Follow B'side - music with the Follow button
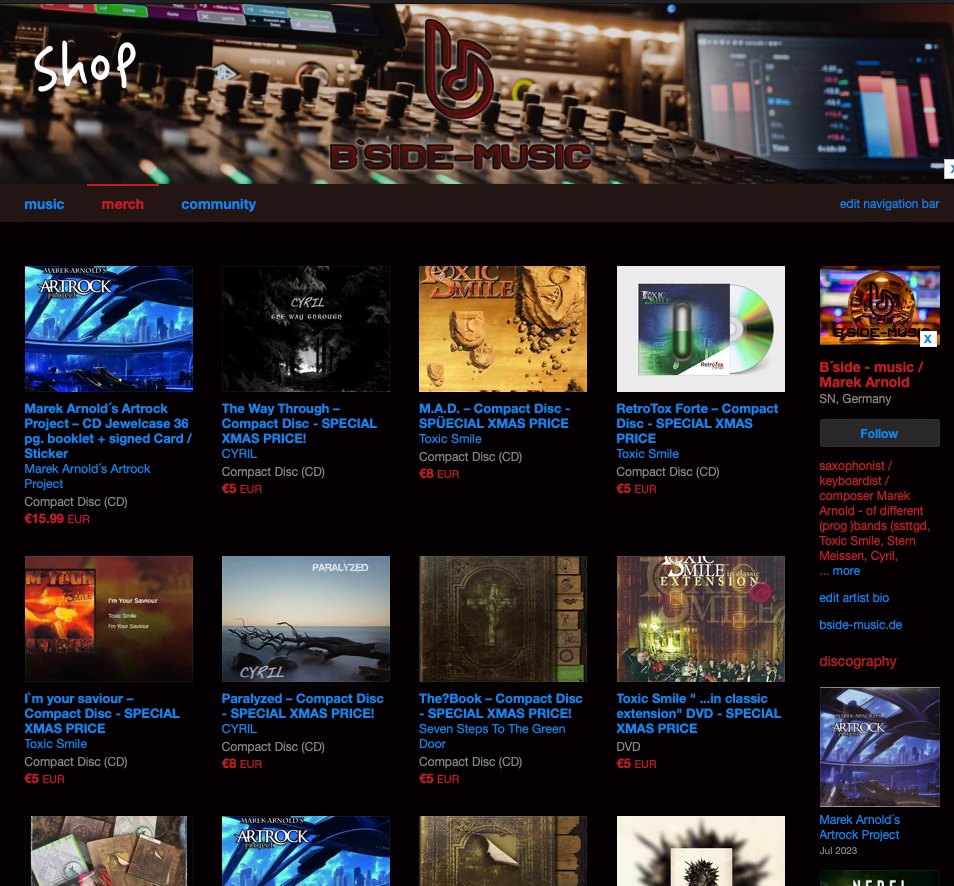The height and width of the screenshot is (886, 954). [879, 434]
